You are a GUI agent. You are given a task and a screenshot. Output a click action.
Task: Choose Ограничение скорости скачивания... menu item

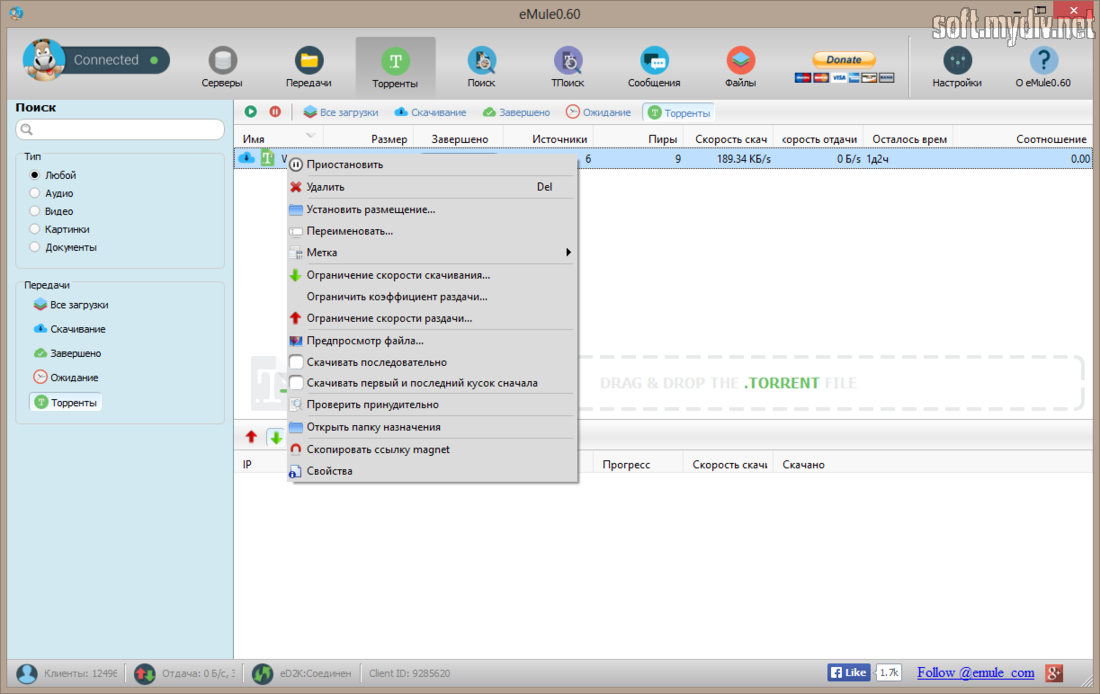pyautogui.click(x=432, y=275)
